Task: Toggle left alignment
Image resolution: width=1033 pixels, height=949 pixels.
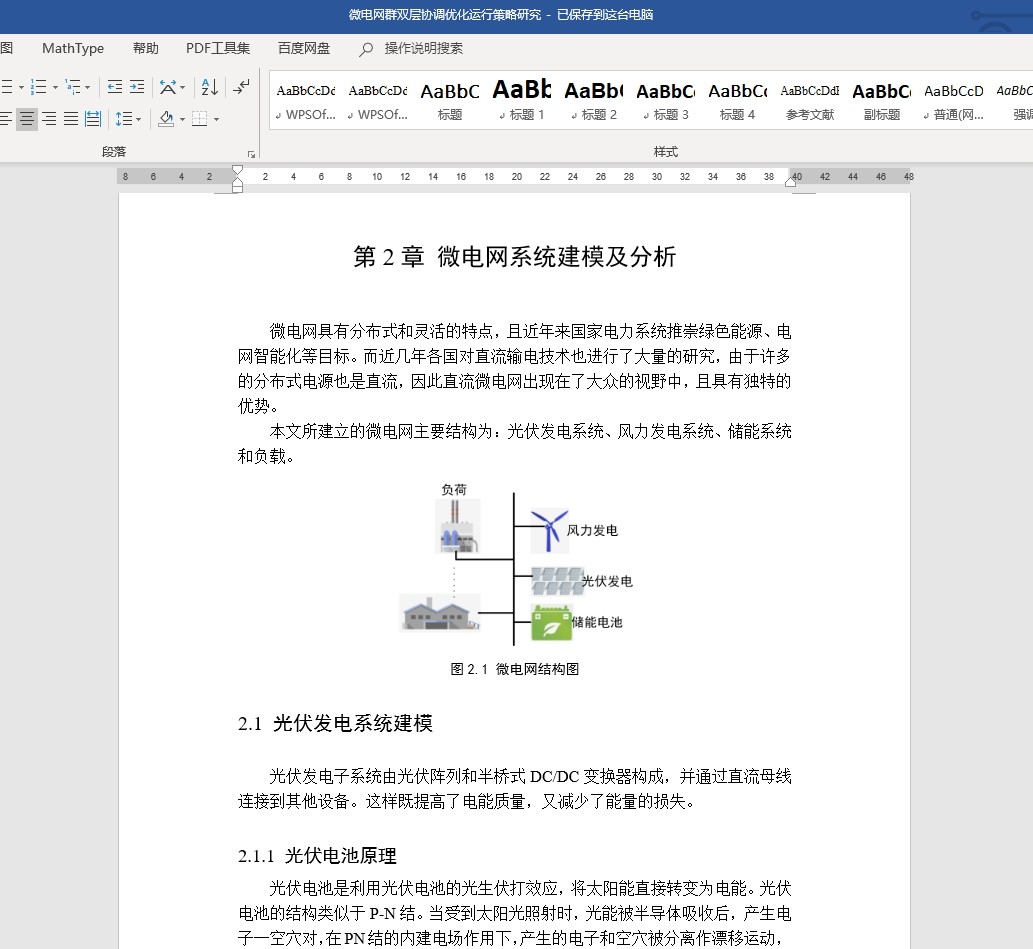Action: 6,119
